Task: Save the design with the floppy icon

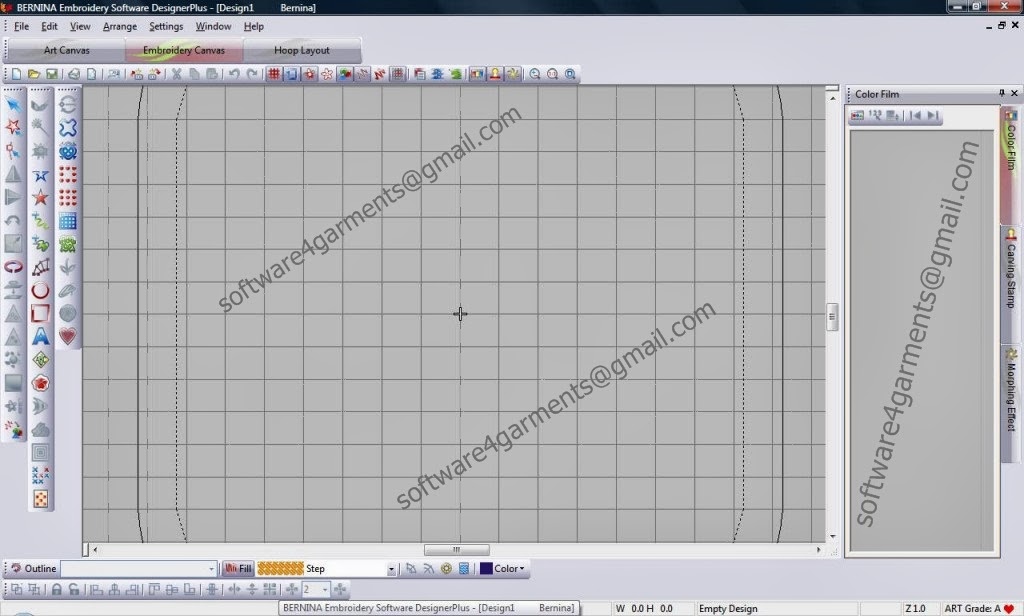Action: pyautogui.click(x=52, y=74)
